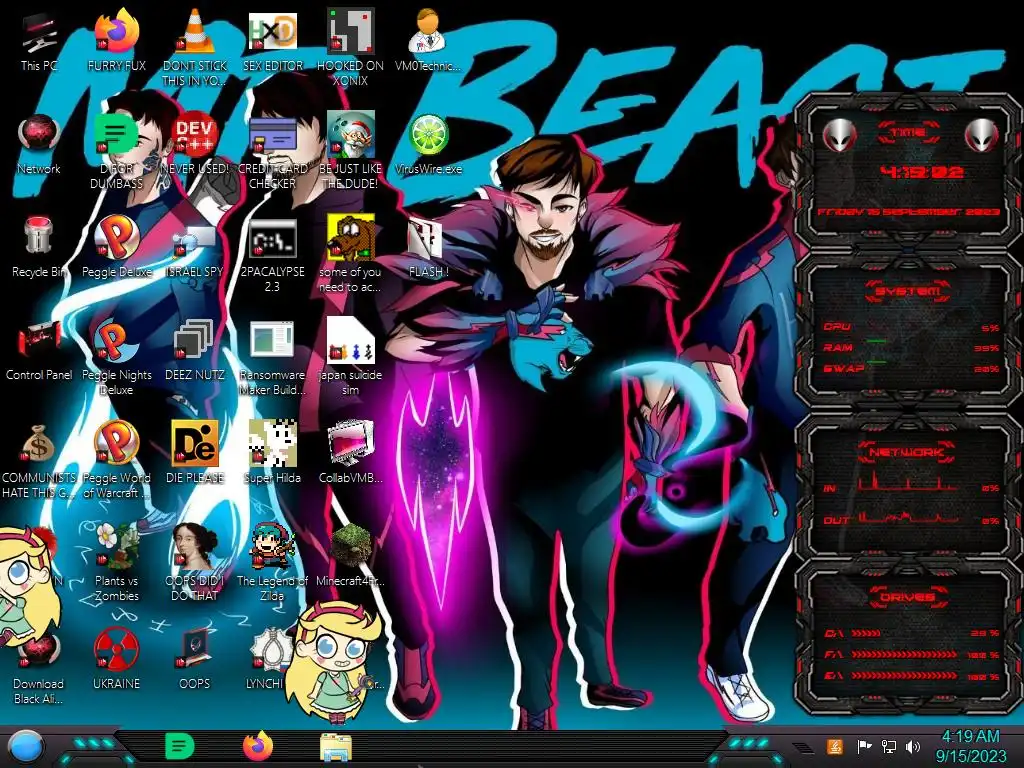Click the taskbar date 9/15/2023
This screenshot has height=768, width=1024.
tap(970, 757)
